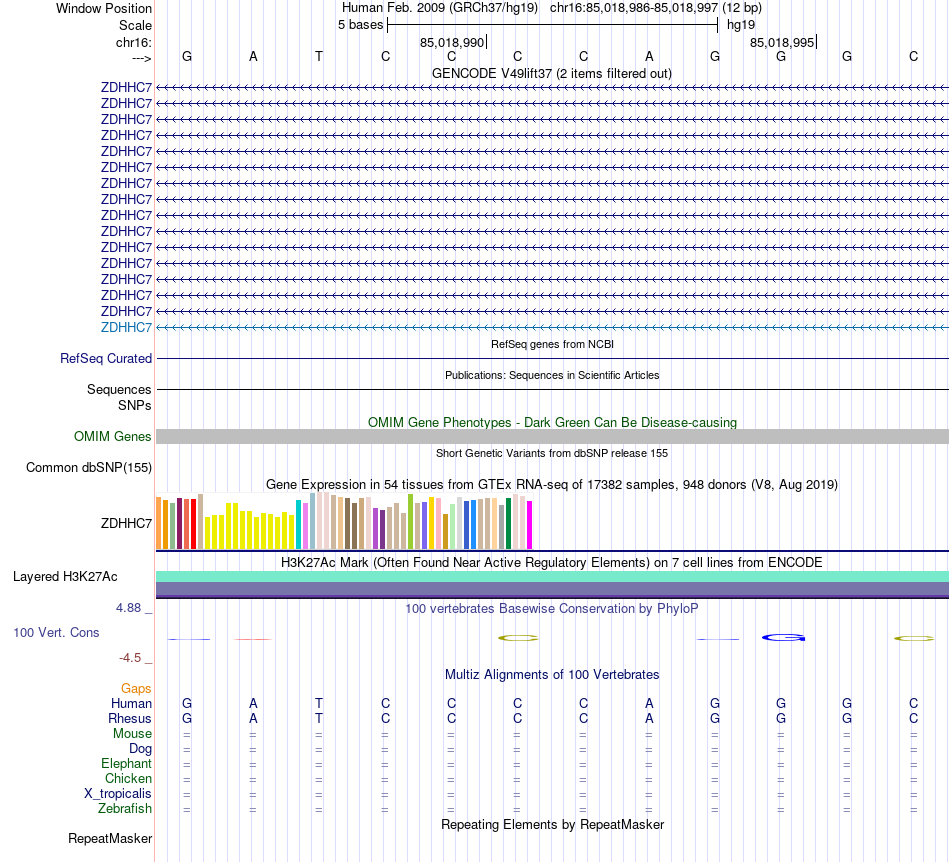Click the red line in PhyloP conservation track

tap(253, 639)
